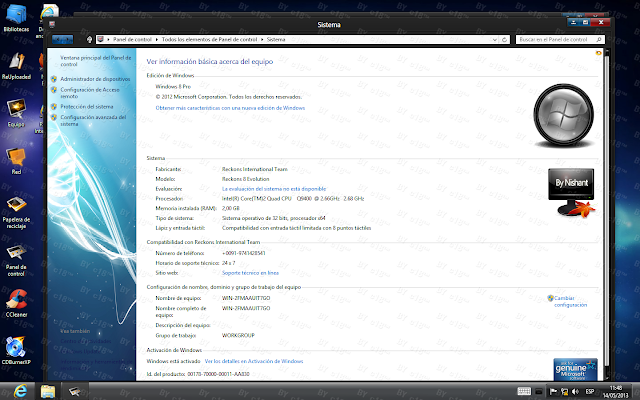Select the Sistema breadcrumb item
Screen dimensions: 640x400
point(276,40)
